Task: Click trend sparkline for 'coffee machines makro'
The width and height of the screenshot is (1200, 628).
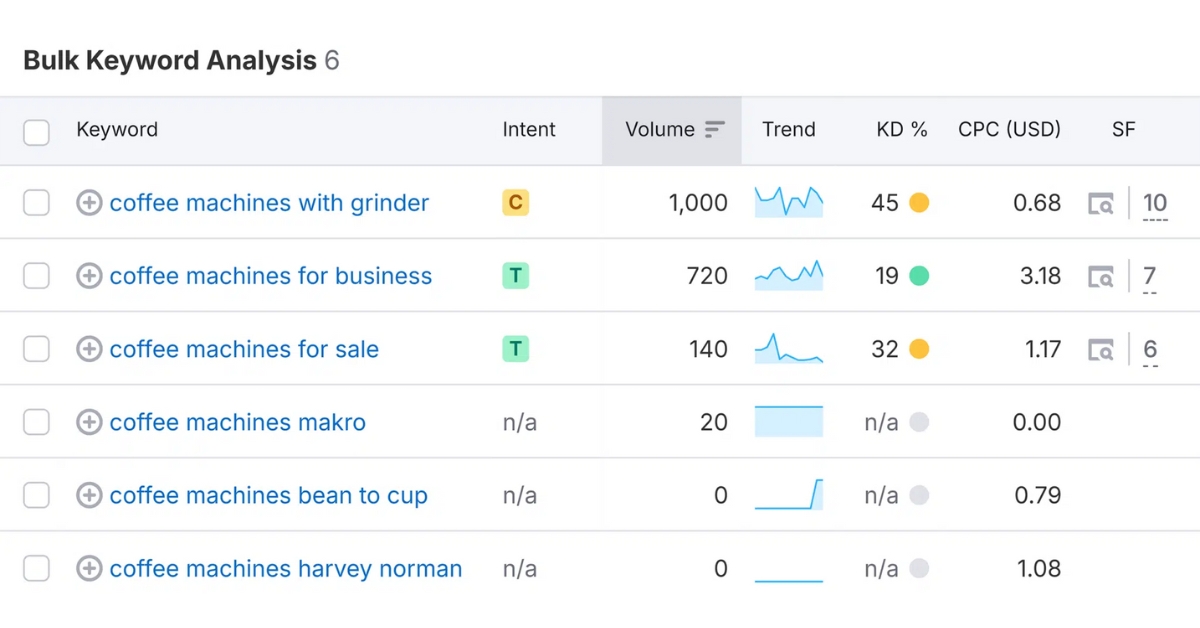Action: pos(789,421)
